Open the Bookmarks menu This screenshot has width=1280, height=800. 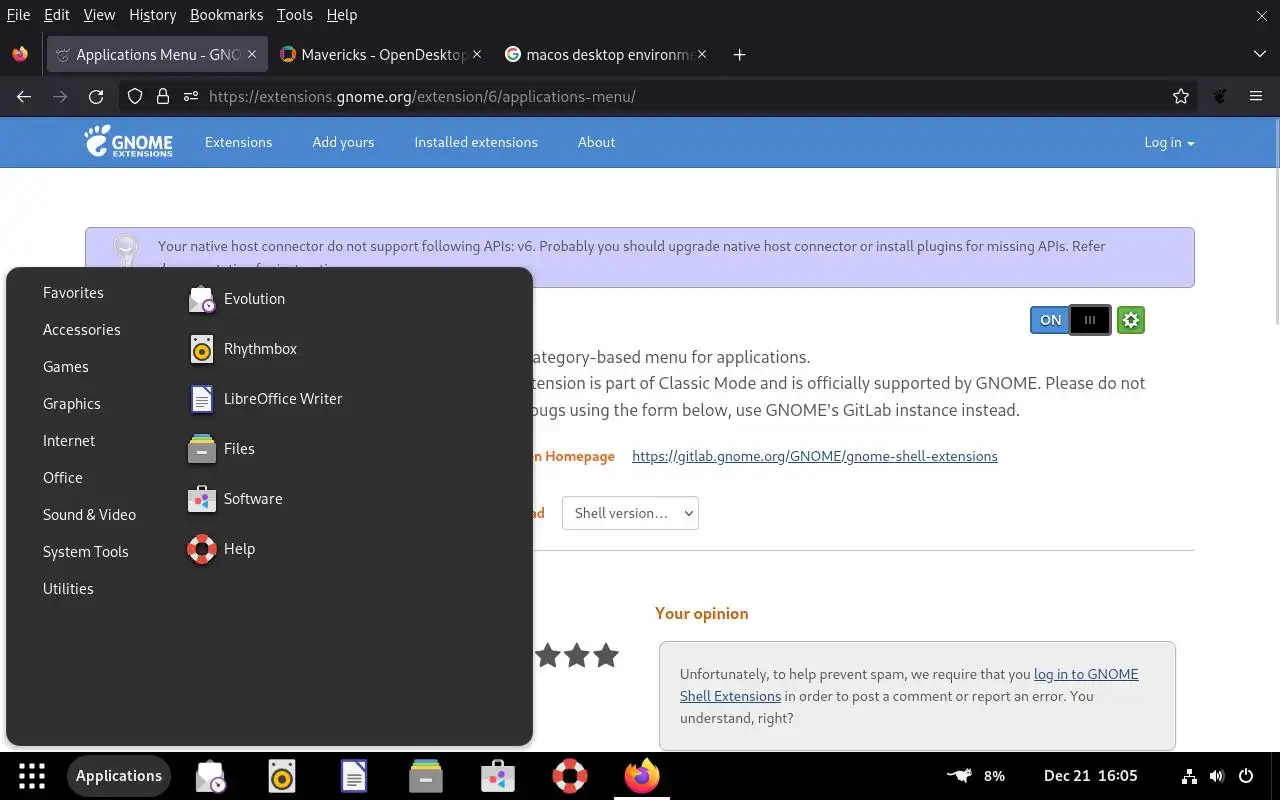[227, 15]
